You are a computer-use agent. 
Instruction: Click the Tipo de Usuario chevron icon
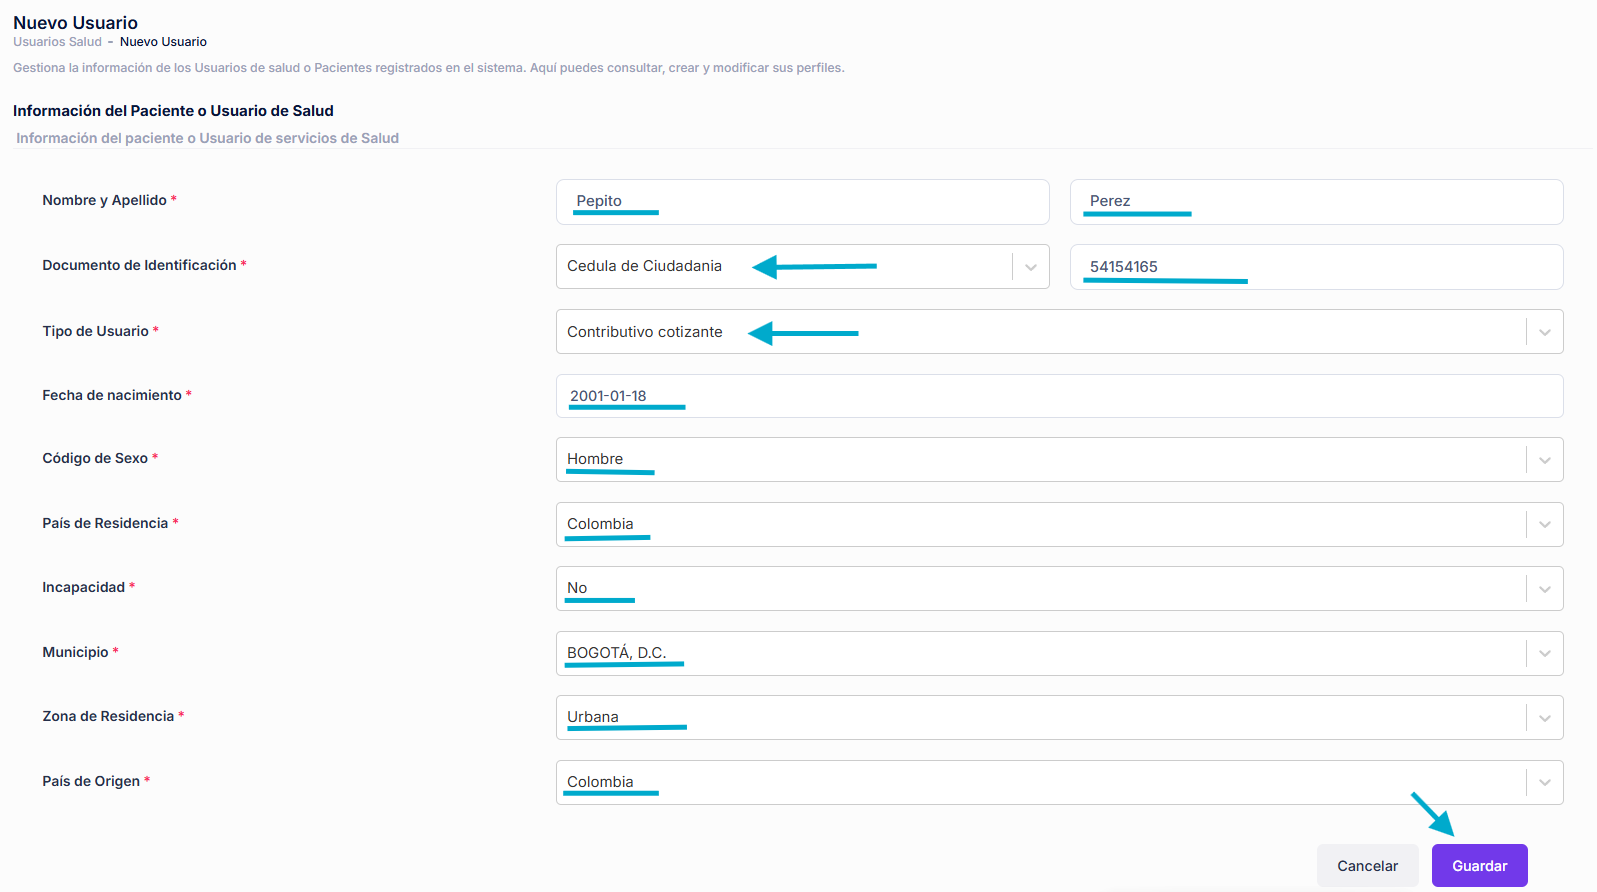pos(1544,332)
